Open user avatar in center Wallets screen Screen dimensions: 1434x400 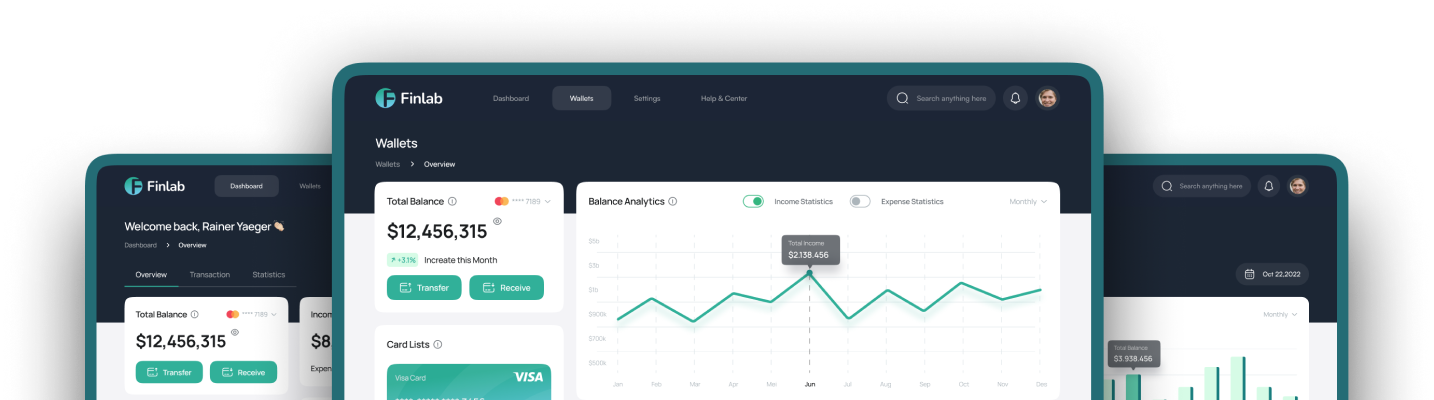(x=1047, y=98)
